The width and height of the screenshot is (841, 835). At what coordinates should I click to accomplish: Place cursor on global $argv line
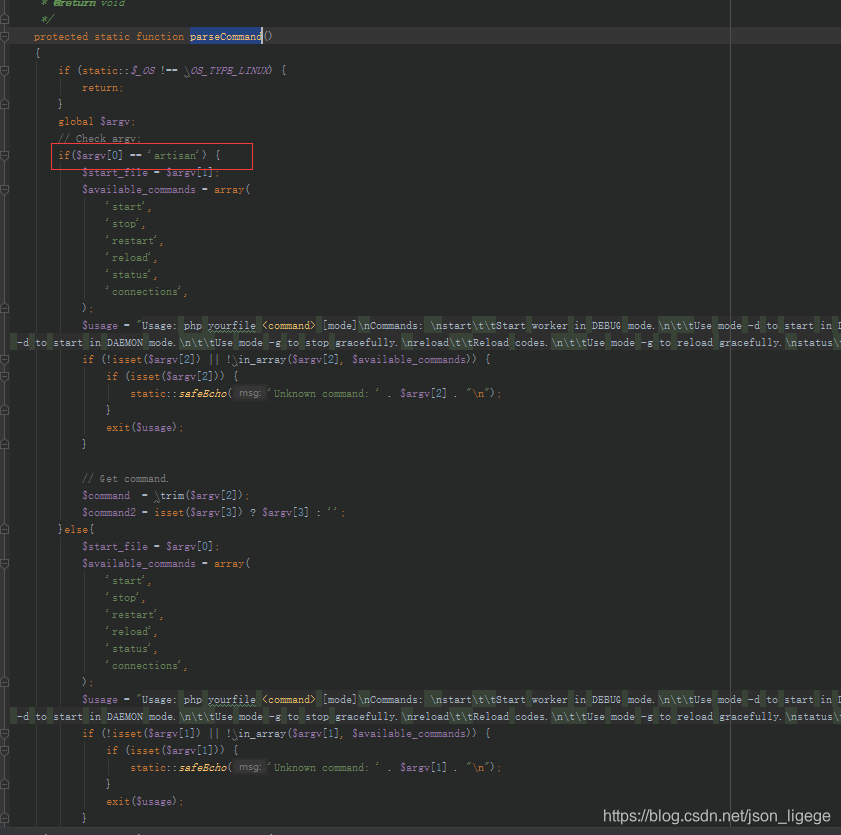pyautogui.click(x=97, y=122)
